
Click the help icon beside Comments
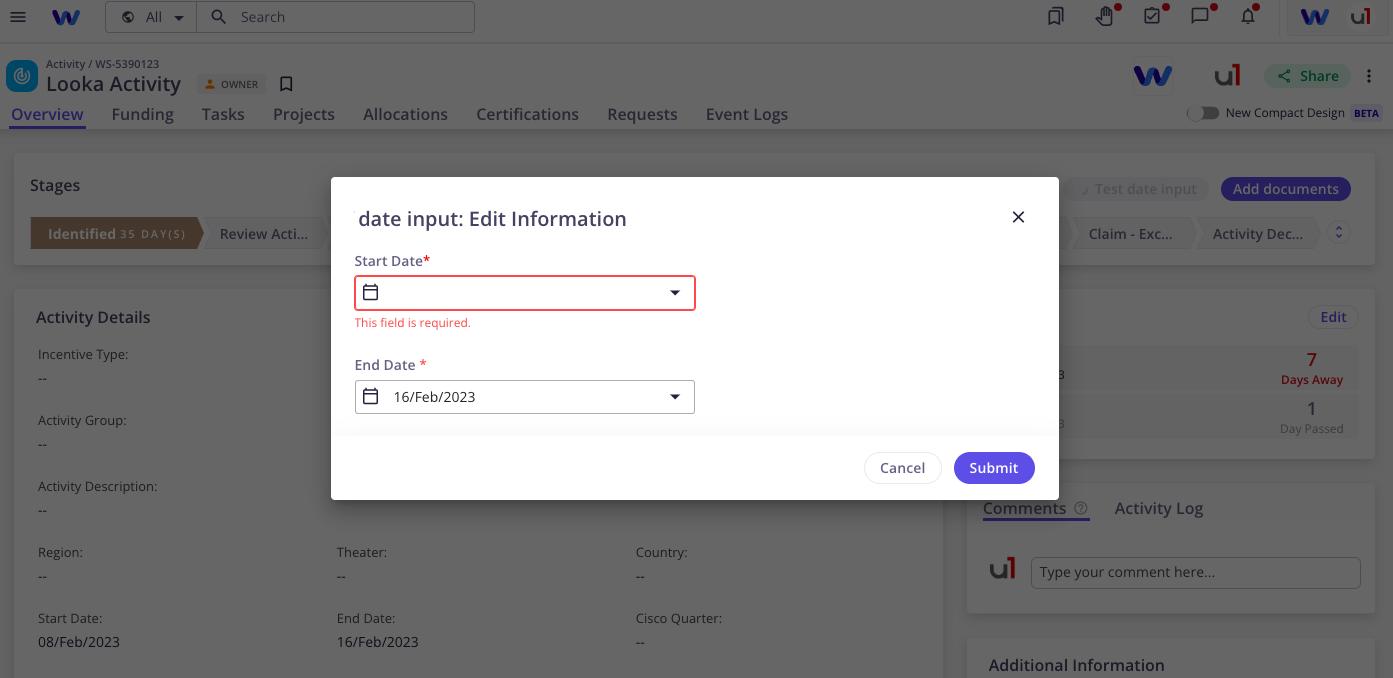pyautogui.click(x=1081, y=508)
